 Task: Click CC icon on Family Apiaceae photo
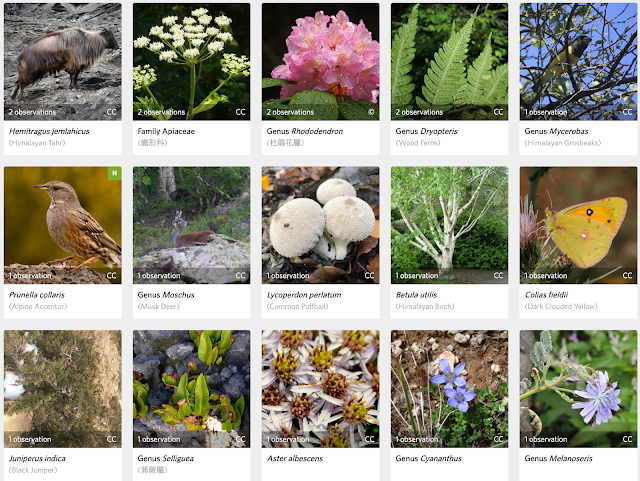click(240, 112)
